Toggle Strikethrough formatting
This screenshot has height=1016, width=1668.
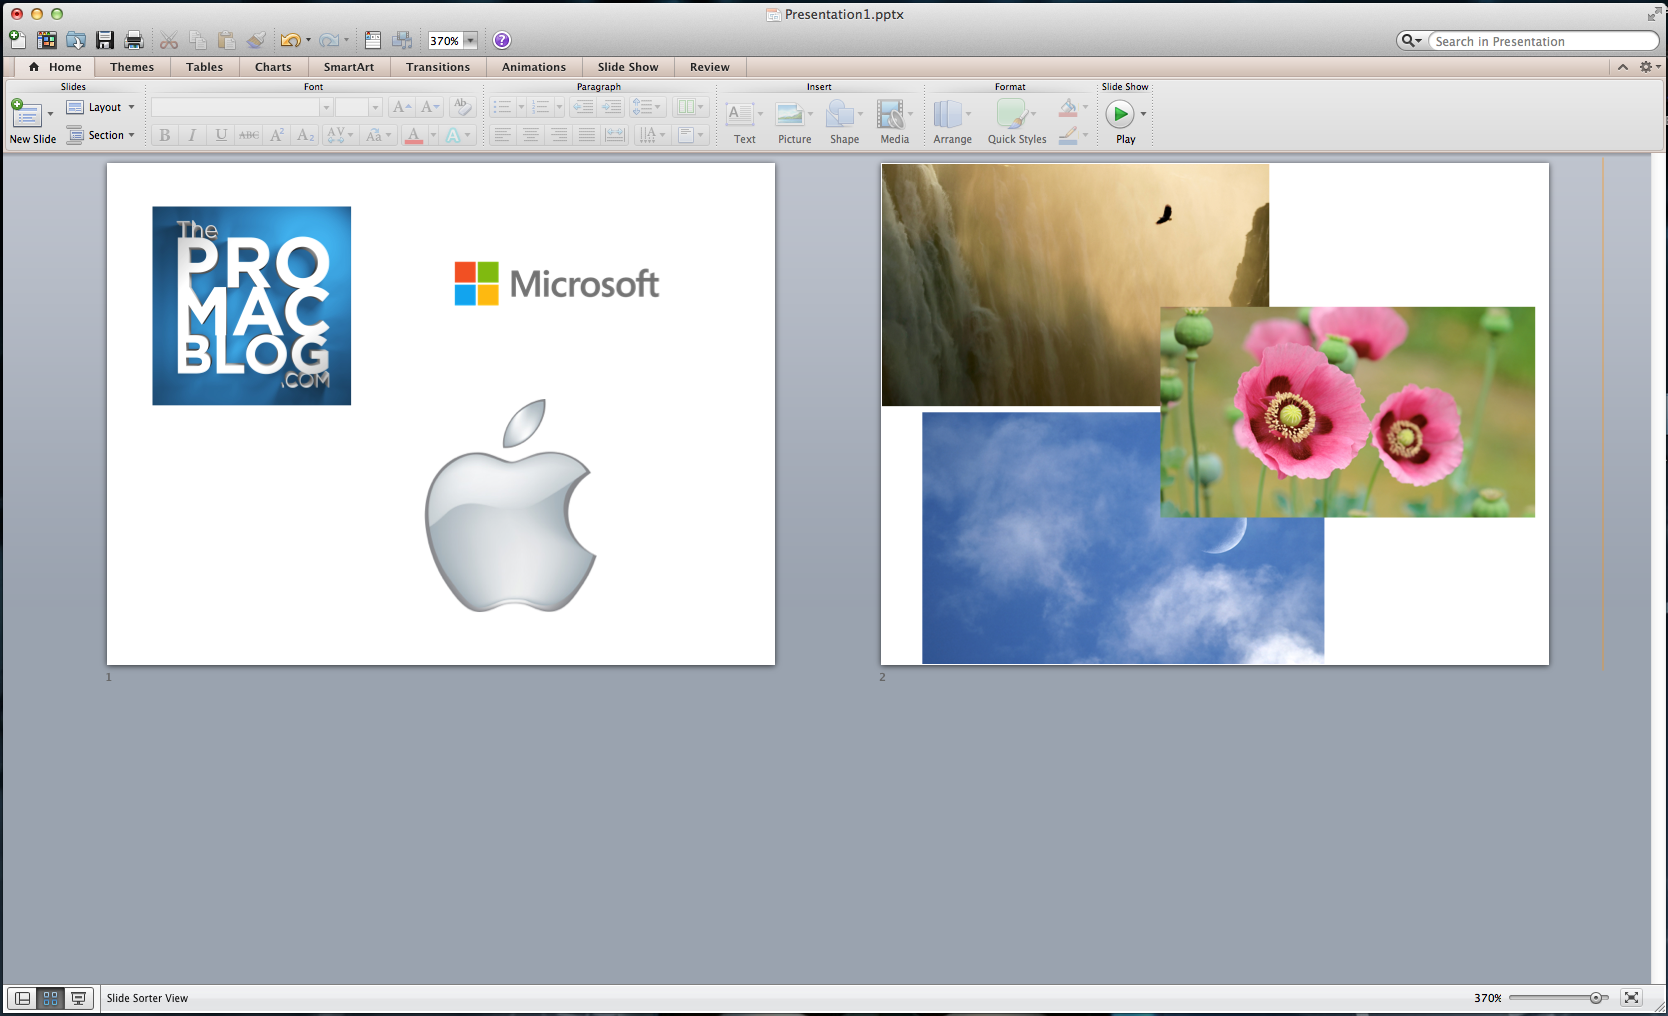click(x=249, y=135)
